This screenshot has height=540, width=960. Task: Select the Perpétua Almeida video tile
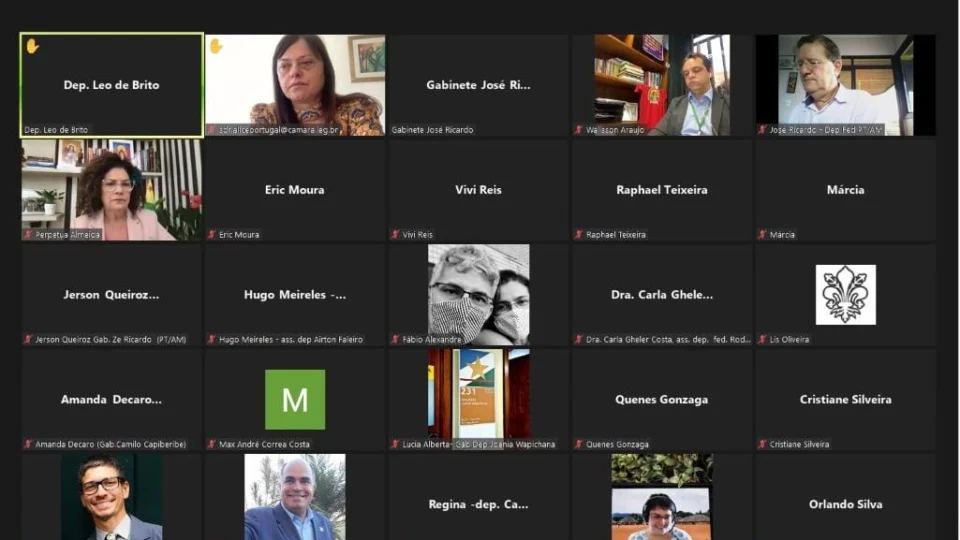click(x=112, y=189)
